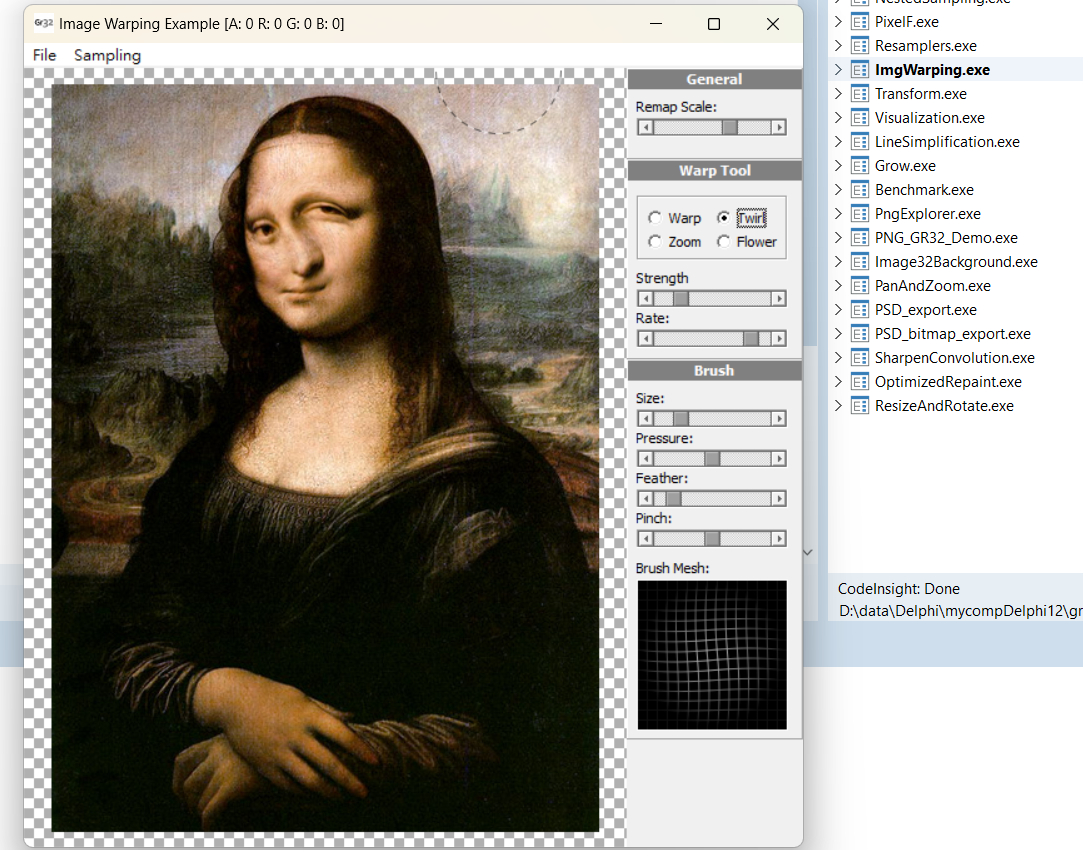This screenshot has height=850, width=1083.
Task: Expand Grow.exe tree node
Action: coord(838,166)
